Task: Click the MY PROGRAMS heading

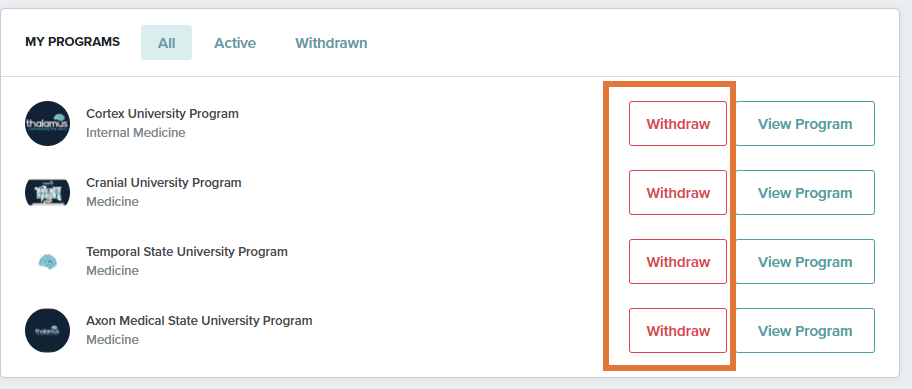Action: click(73, 42)
